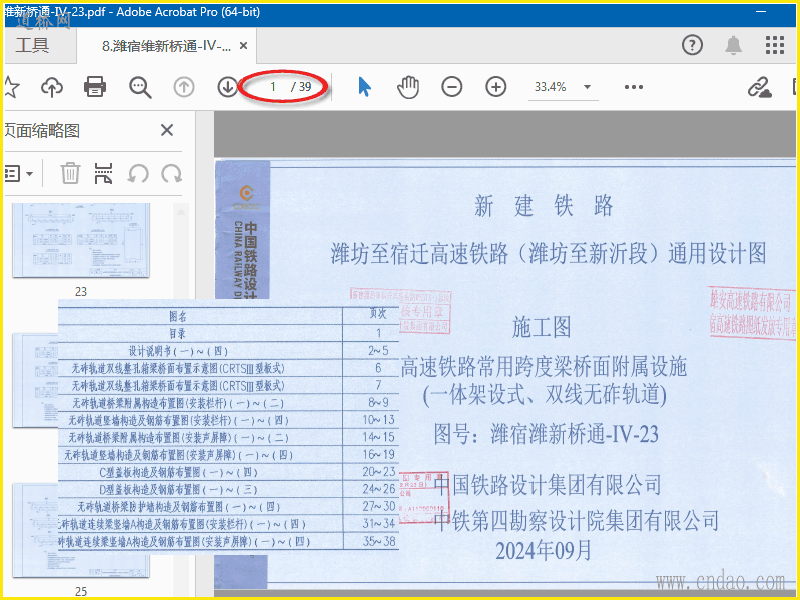This screenshot has width=800, height=600.
Task: Minimize the Acrobat window
Action: (x=761, y=11)
